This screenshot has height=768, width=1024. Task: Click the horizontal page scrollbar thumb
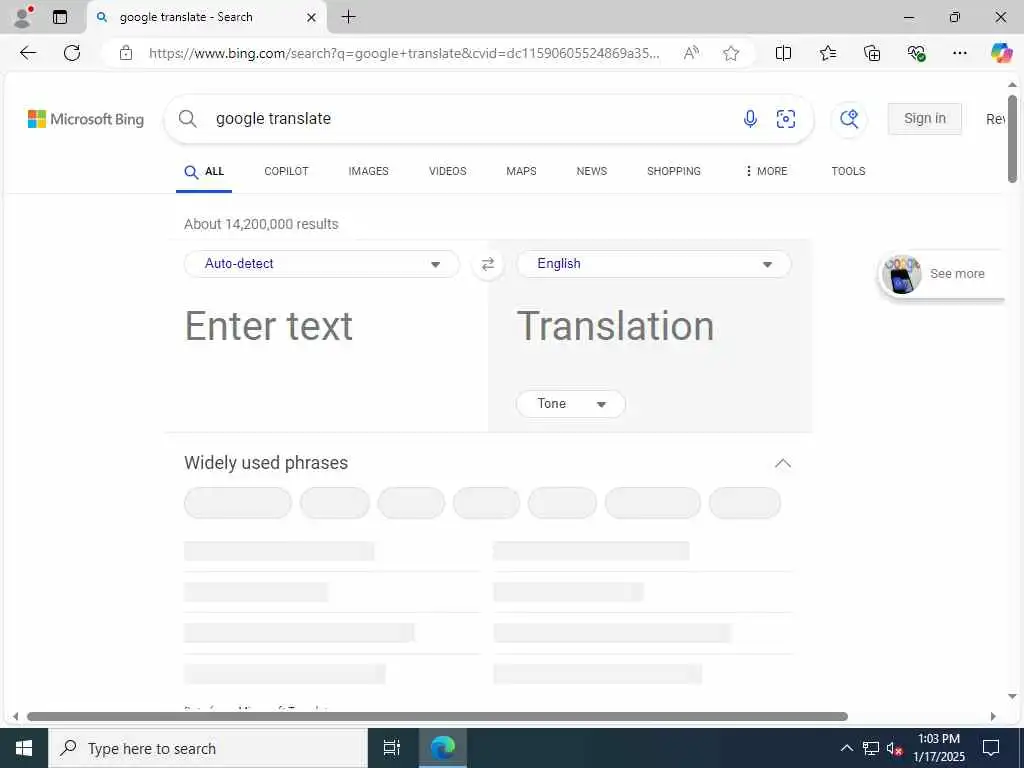pyautogui.click(x=437, y=716)
